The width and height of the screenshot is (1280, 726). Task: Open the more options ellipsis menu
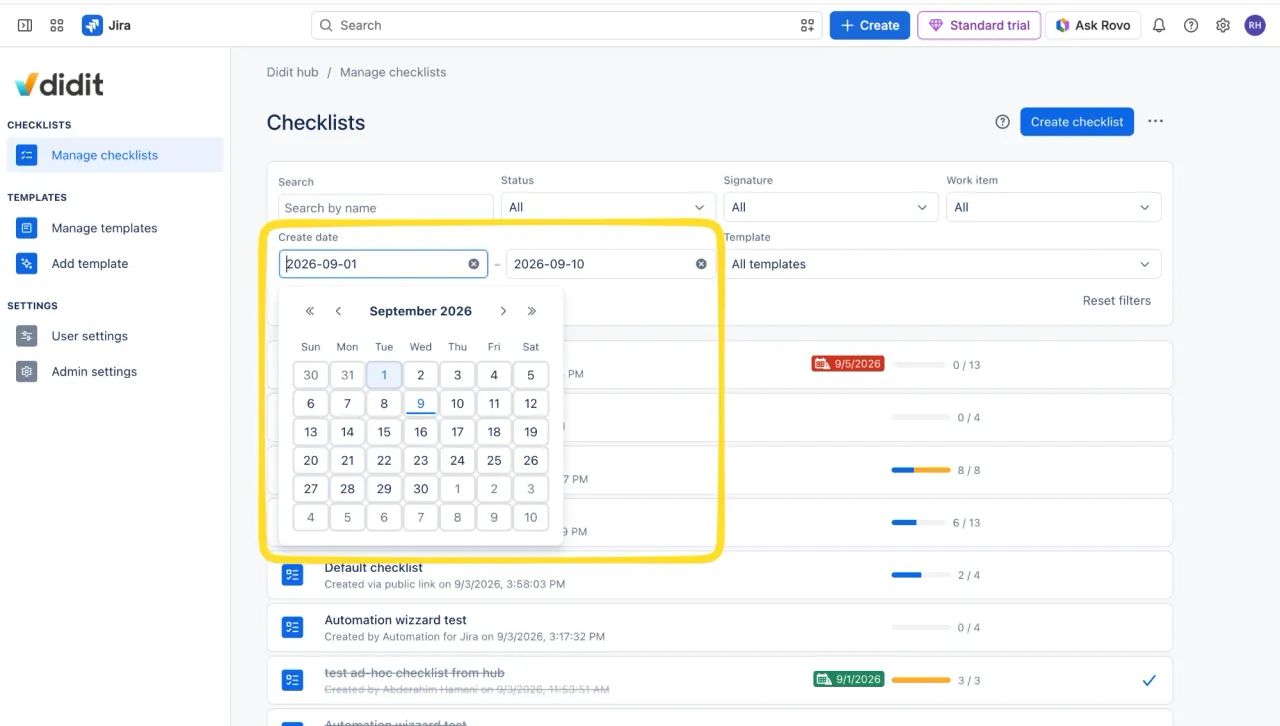(x=1155, y=122)
